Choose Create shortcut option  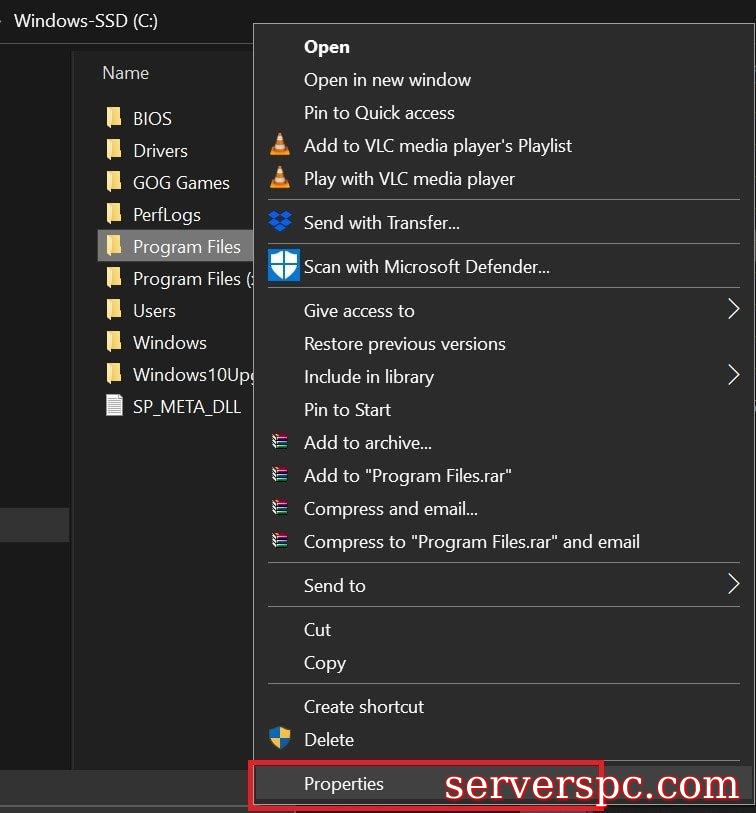364,706
